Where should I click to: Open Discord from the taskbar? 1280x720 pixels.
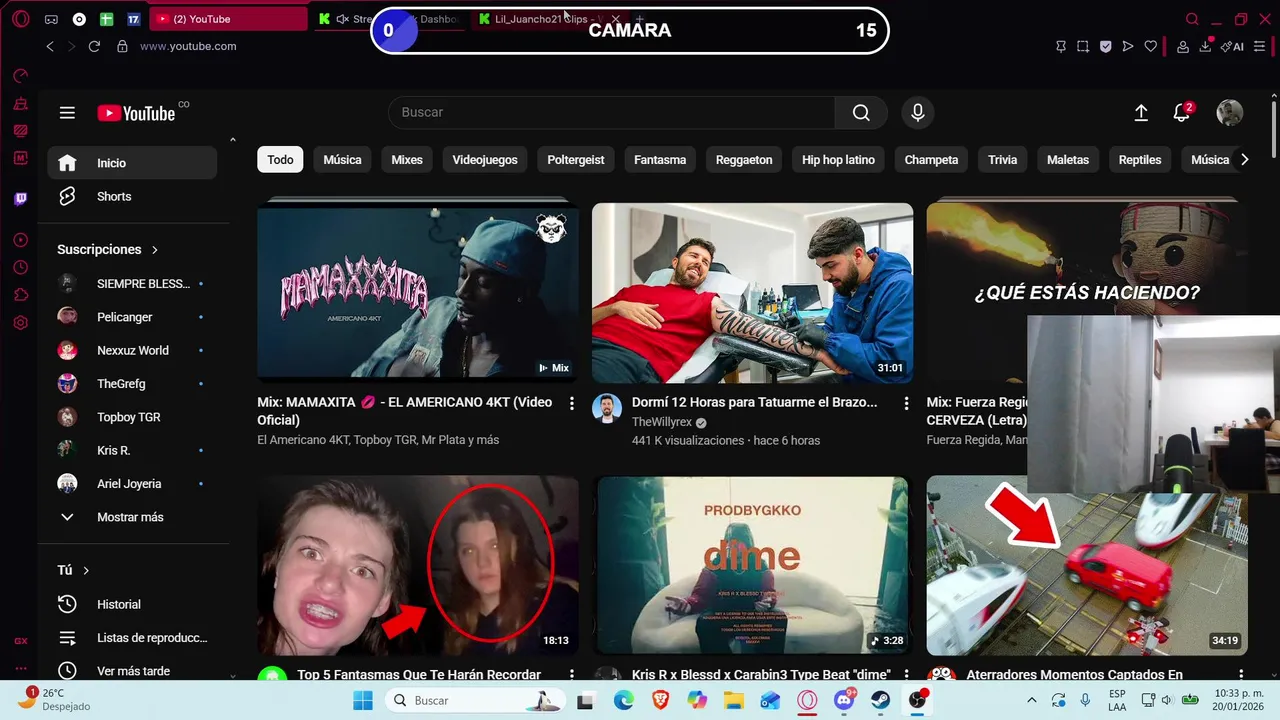[844, 700]
